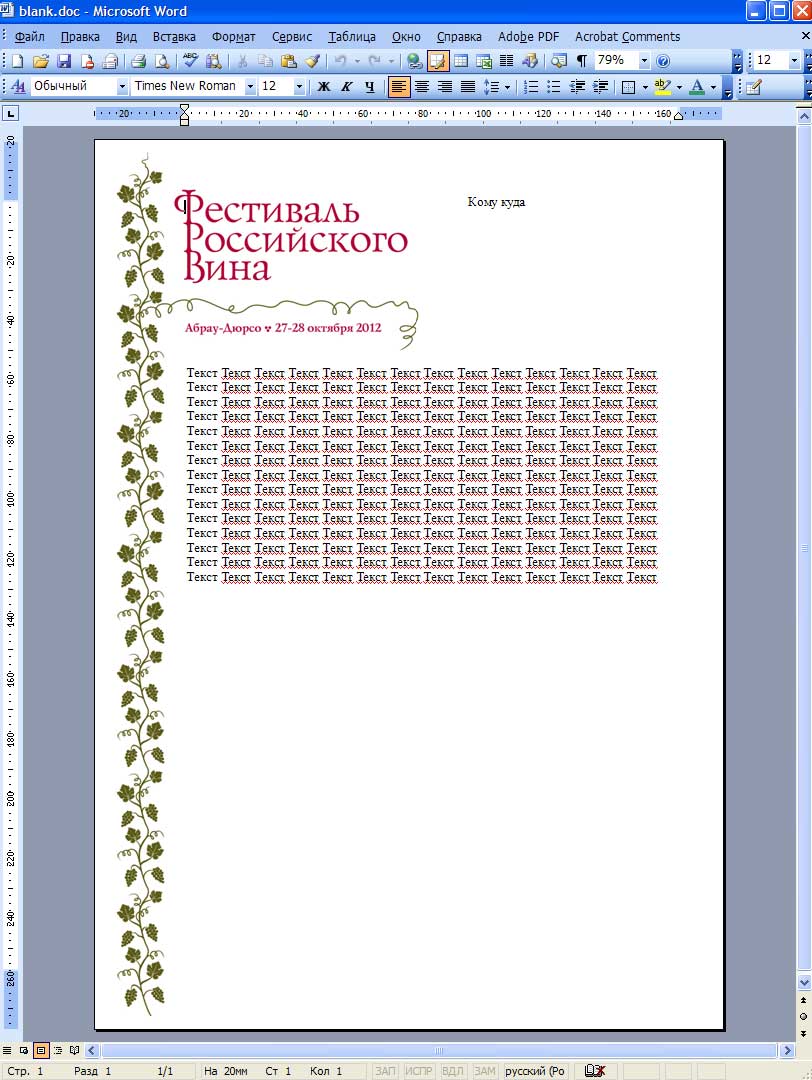The height and width of the screenshot is (1080, 812).
Task: Open the Acrobat Comments menu
Action: (627, 37)
